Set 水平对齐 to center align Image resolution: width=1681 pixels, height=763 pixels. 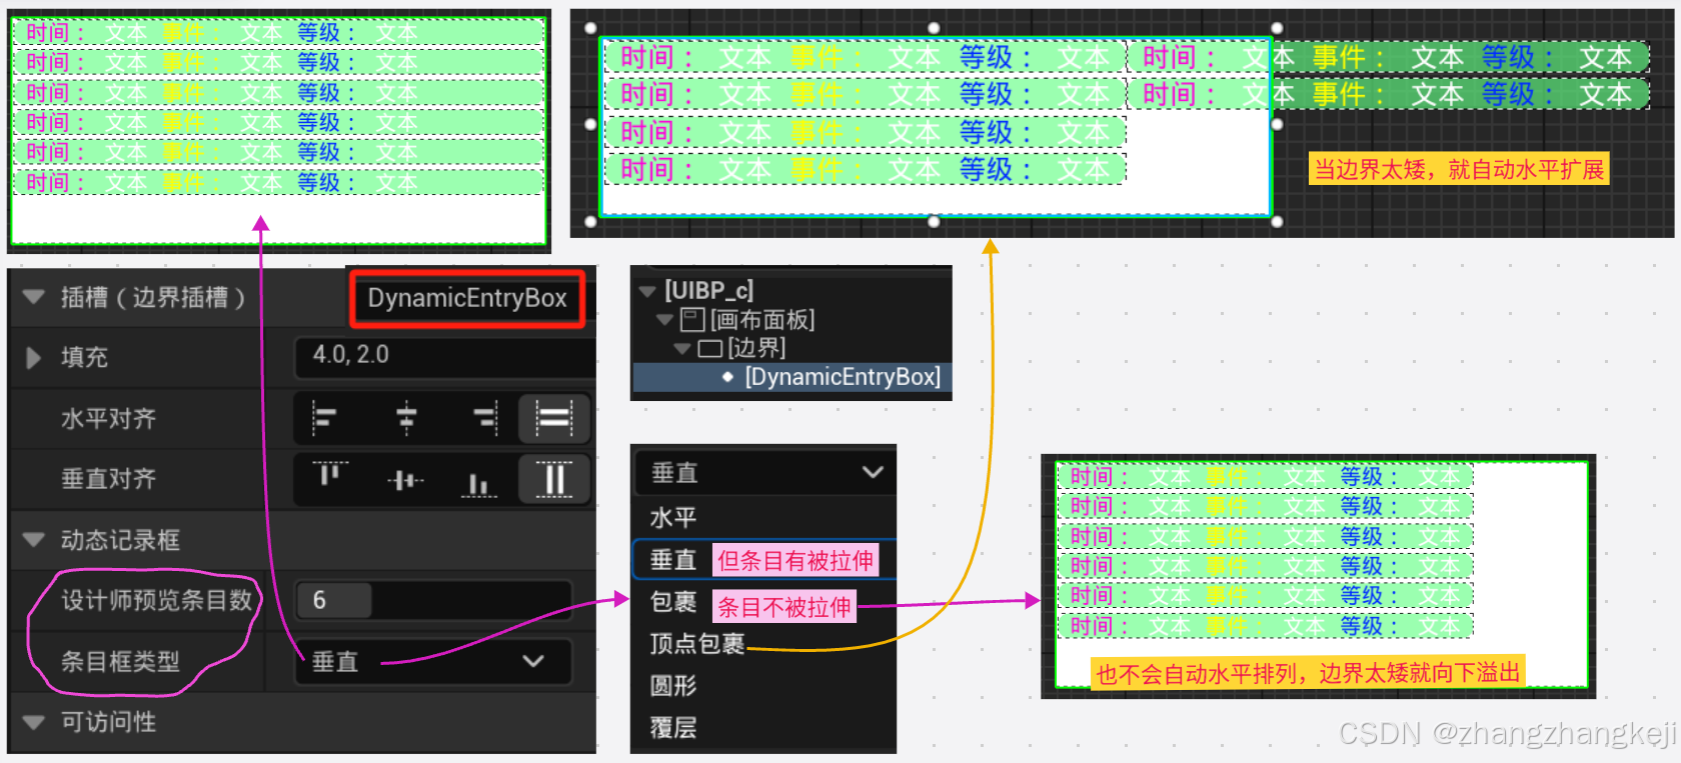tap(406, 418)
